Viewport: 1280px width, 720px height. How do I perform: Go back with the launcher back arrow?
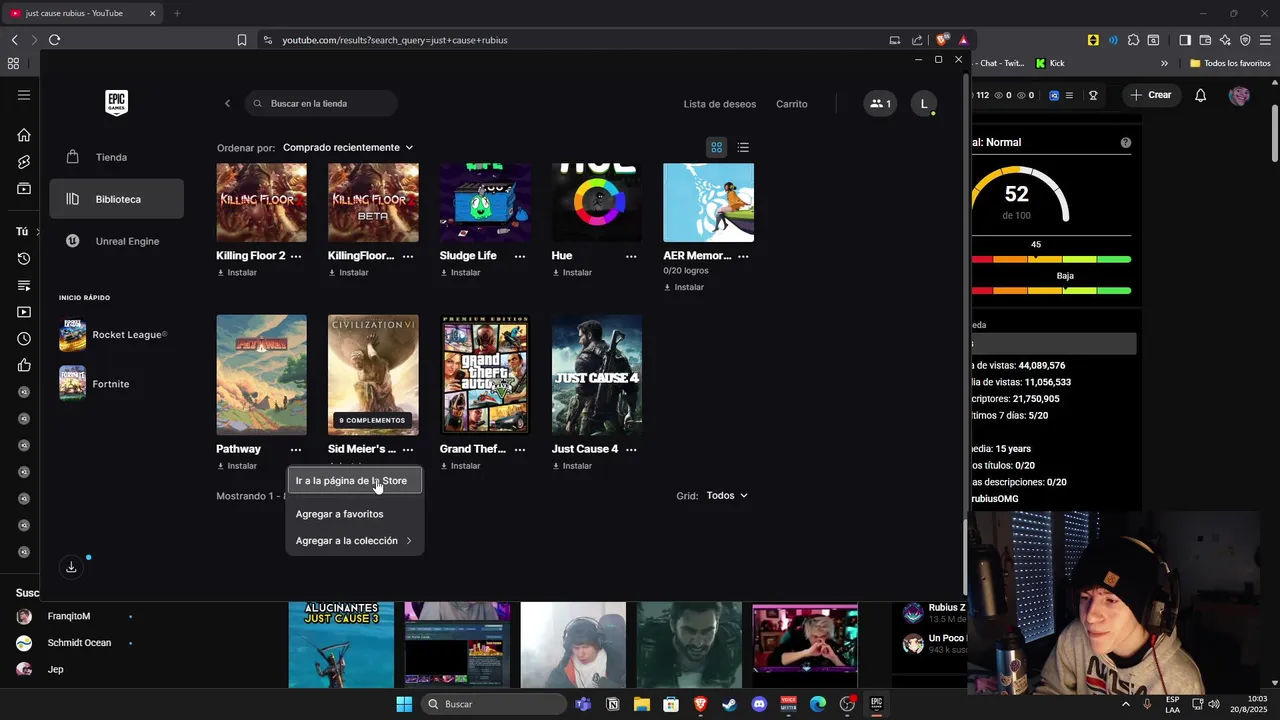tap(227, 104)
